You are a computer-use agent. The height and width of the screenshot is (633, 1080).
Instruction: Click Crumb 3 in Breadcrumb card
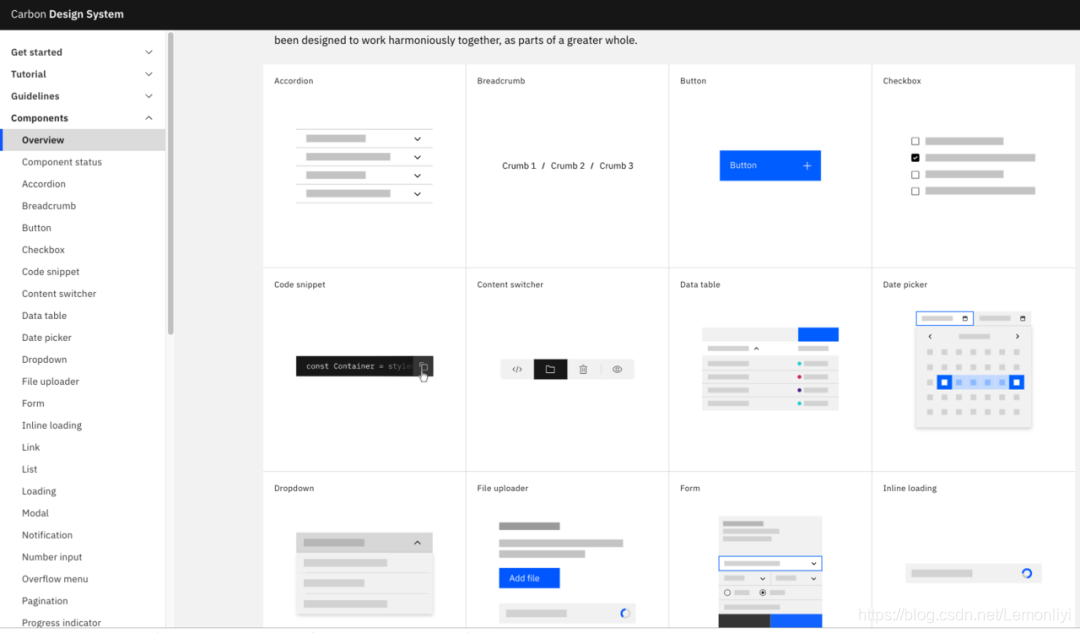pyautogui.click(x=616, y=166)
